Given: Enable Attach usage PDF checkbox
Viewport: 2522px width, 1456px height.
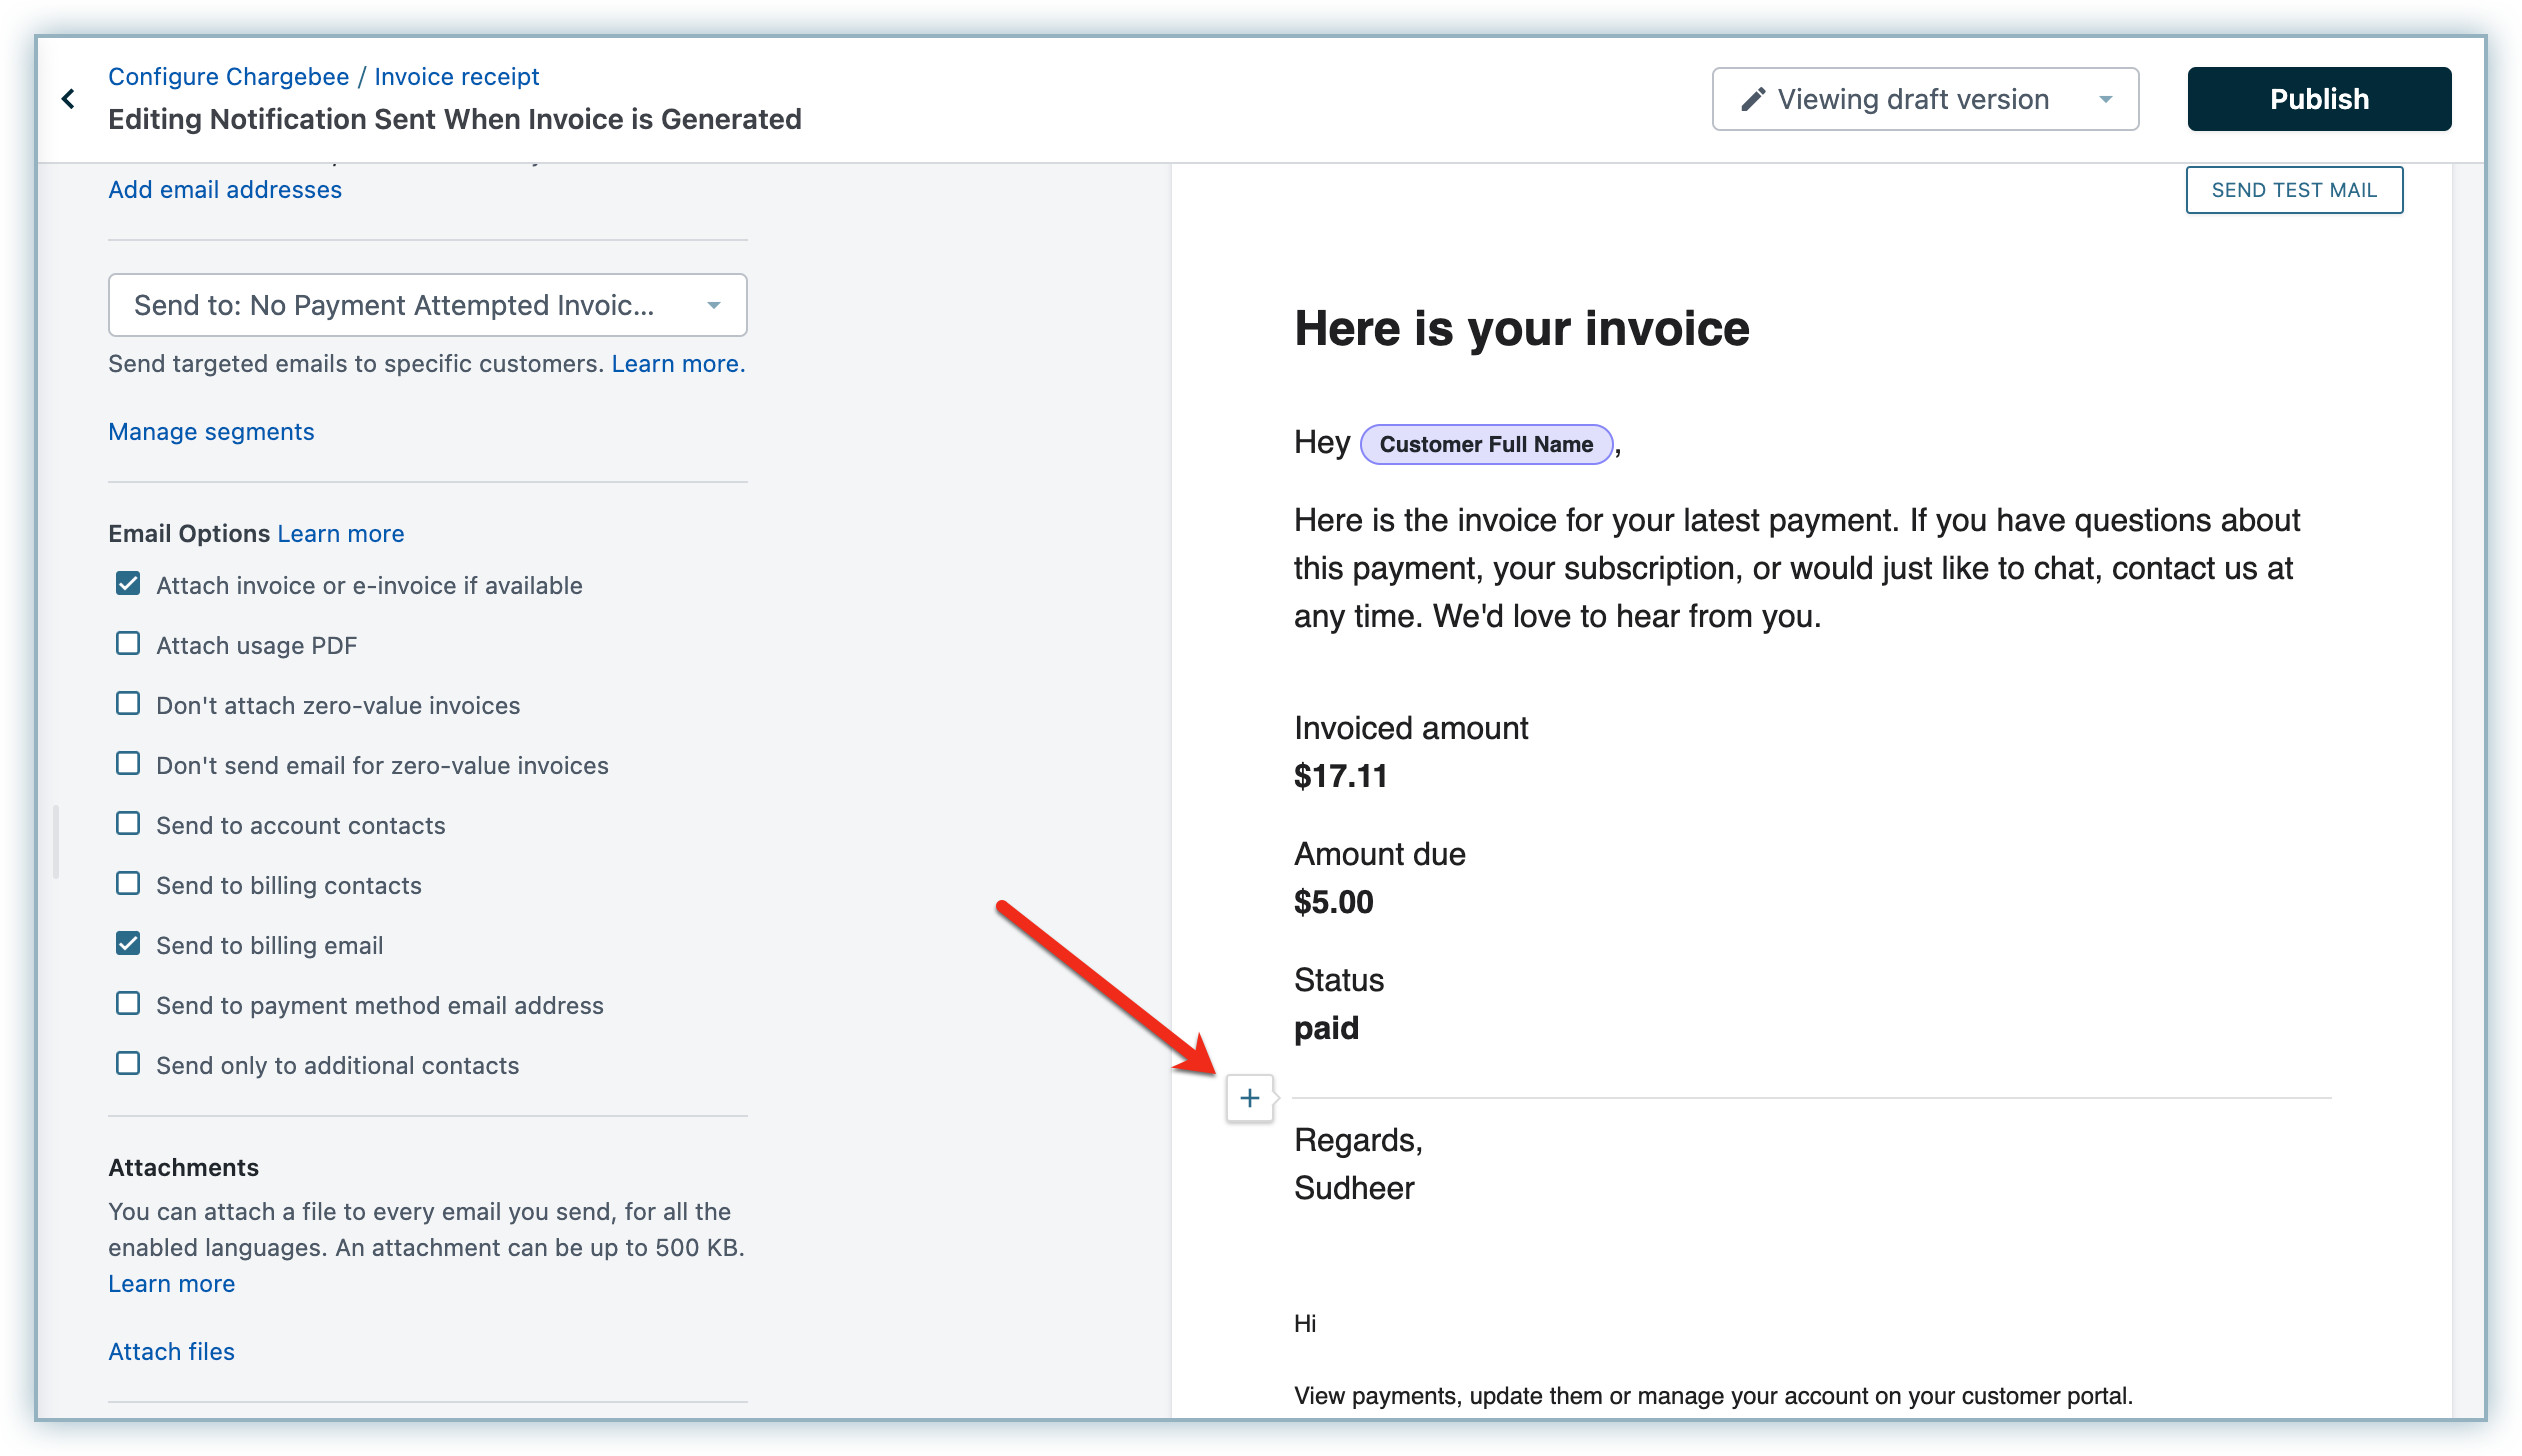Looking at the screenshot, I should point(128,644).
